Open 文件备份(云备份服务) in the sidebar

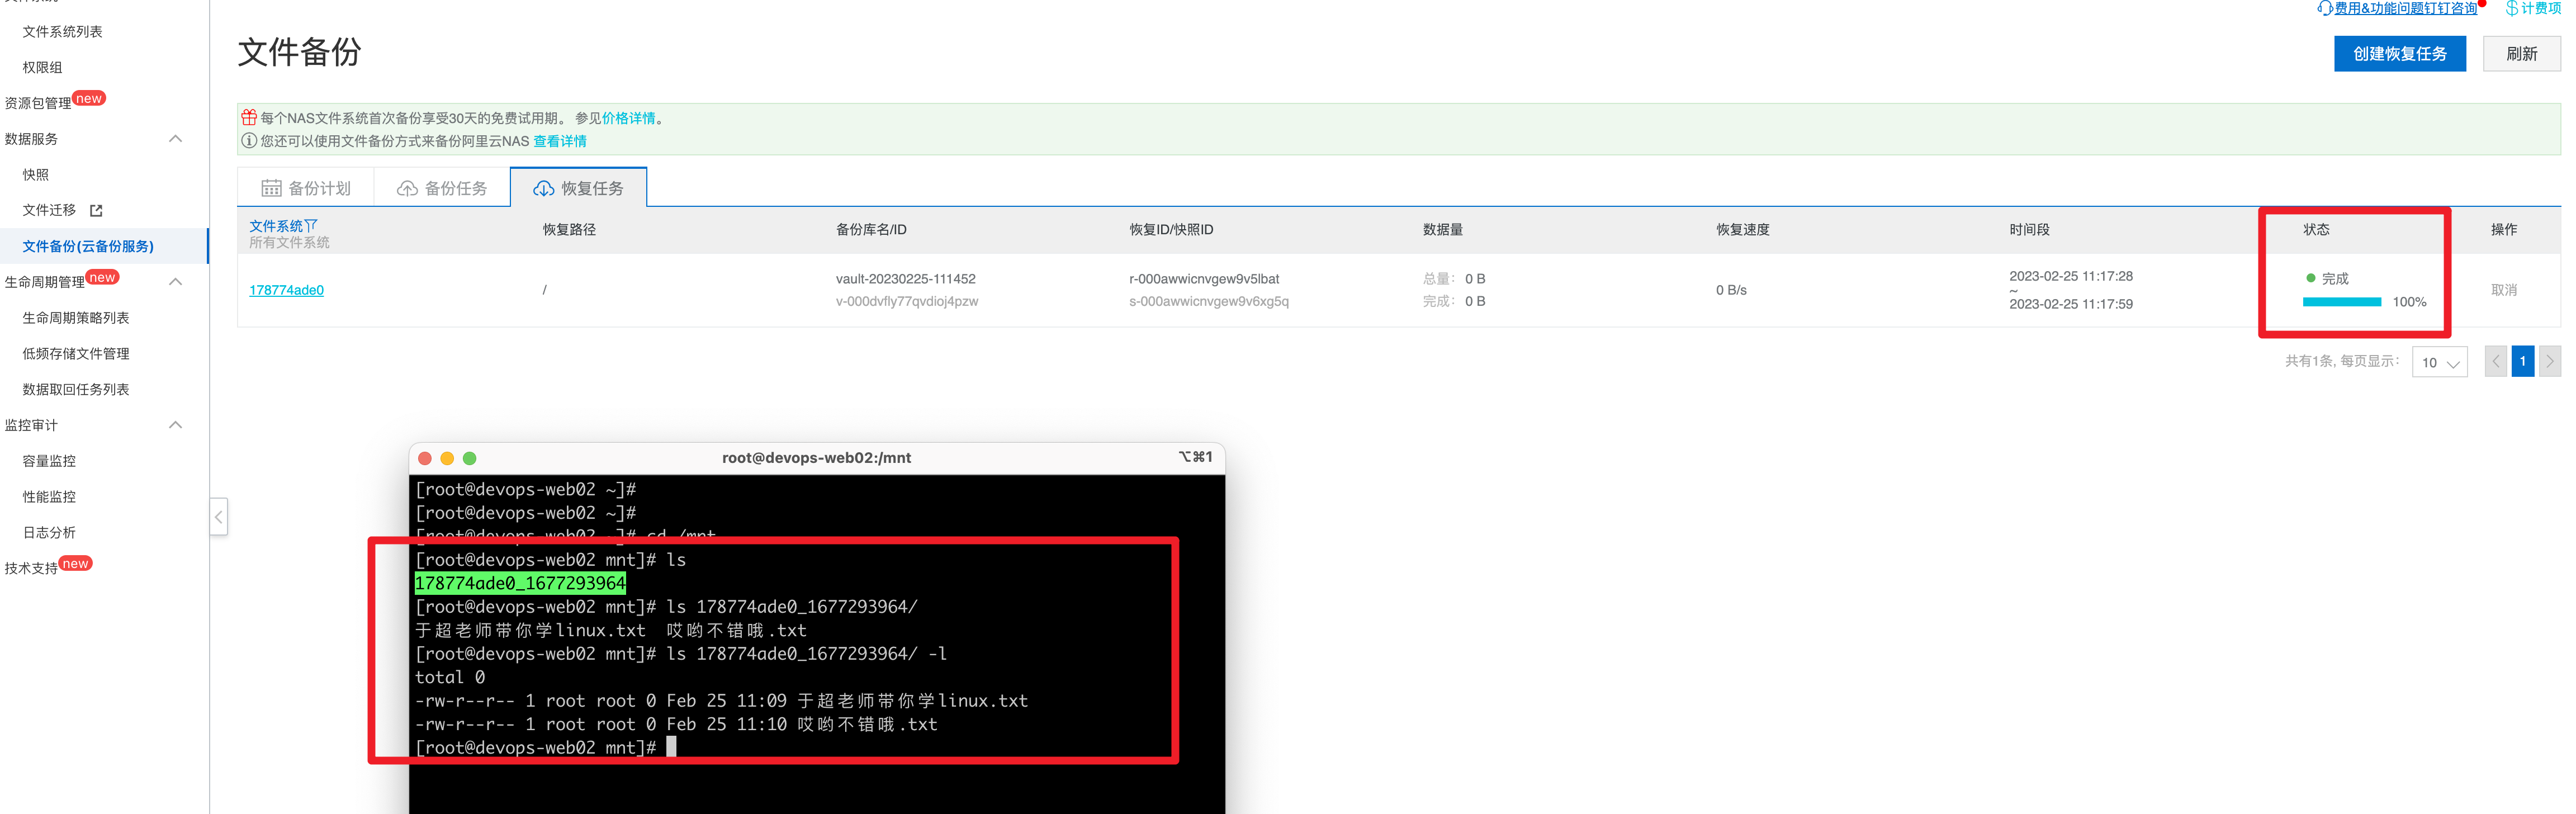tap(88, 246)
